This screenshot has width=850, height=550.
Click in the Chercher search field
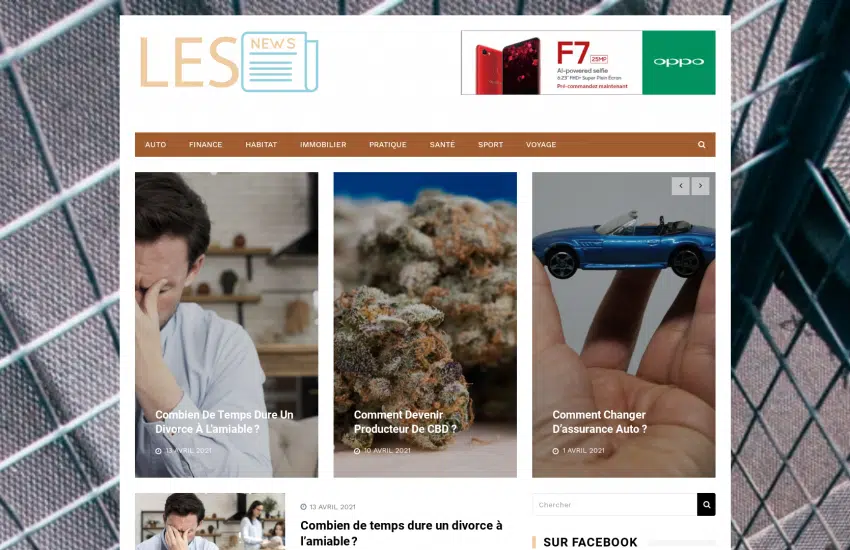click(615, 504)
